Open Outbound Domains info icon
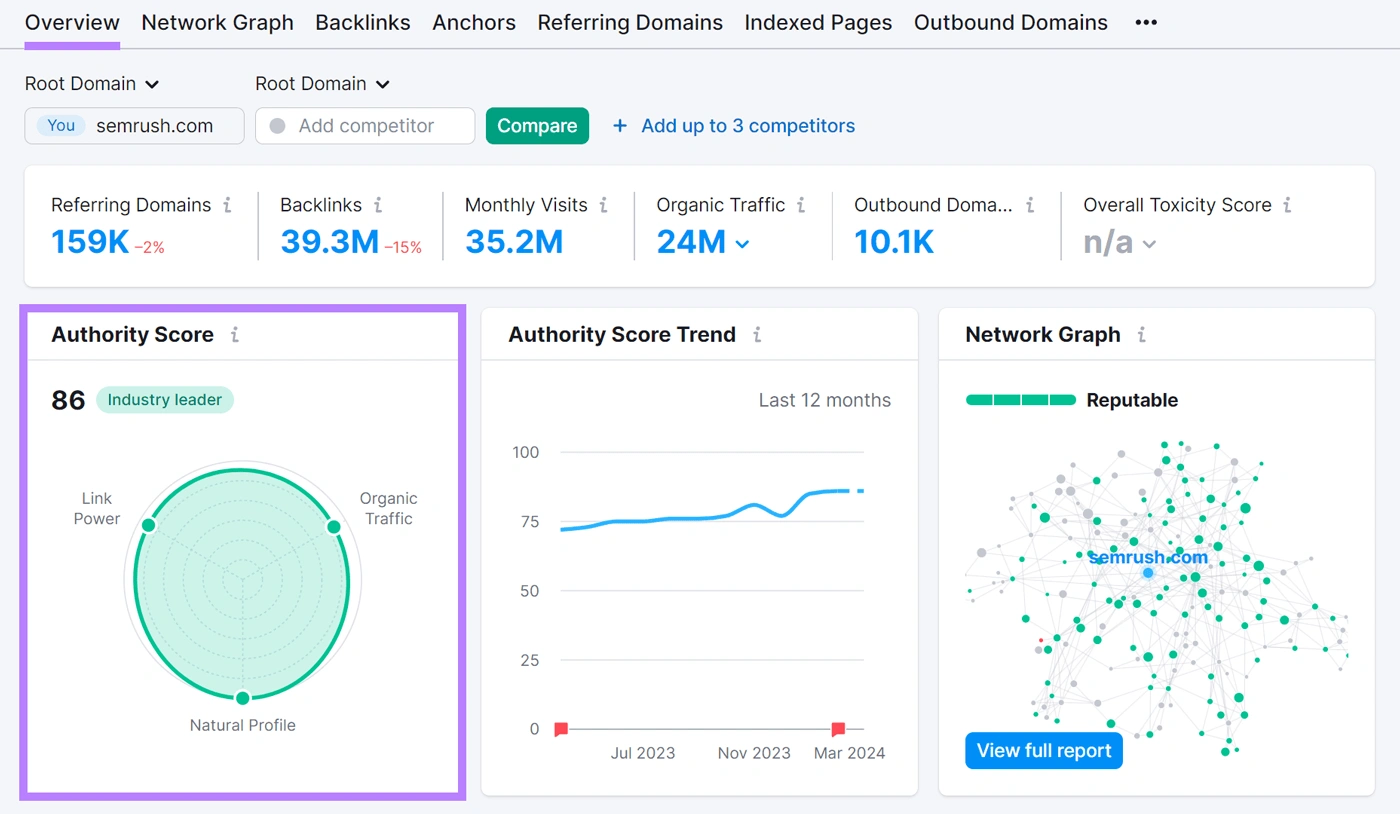Viewport: 1400px width, 814px height. [1030, 205]
